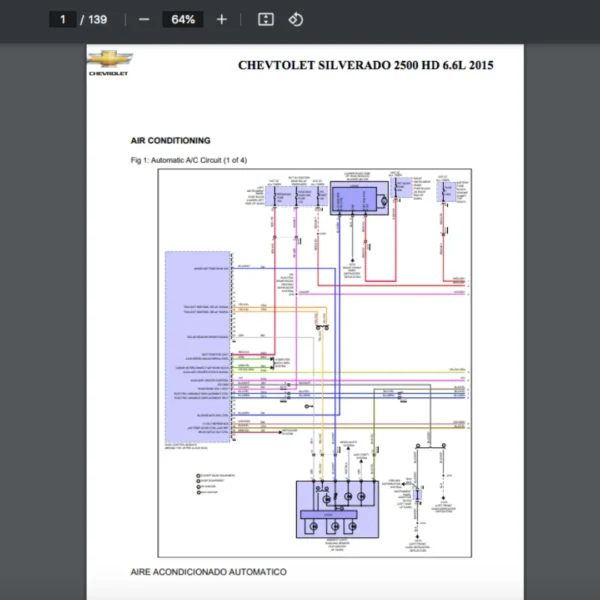600x600 pixels.
Task: Click the CHEVROLET wordmark under the logo
Action: click(x=108, y=74)
